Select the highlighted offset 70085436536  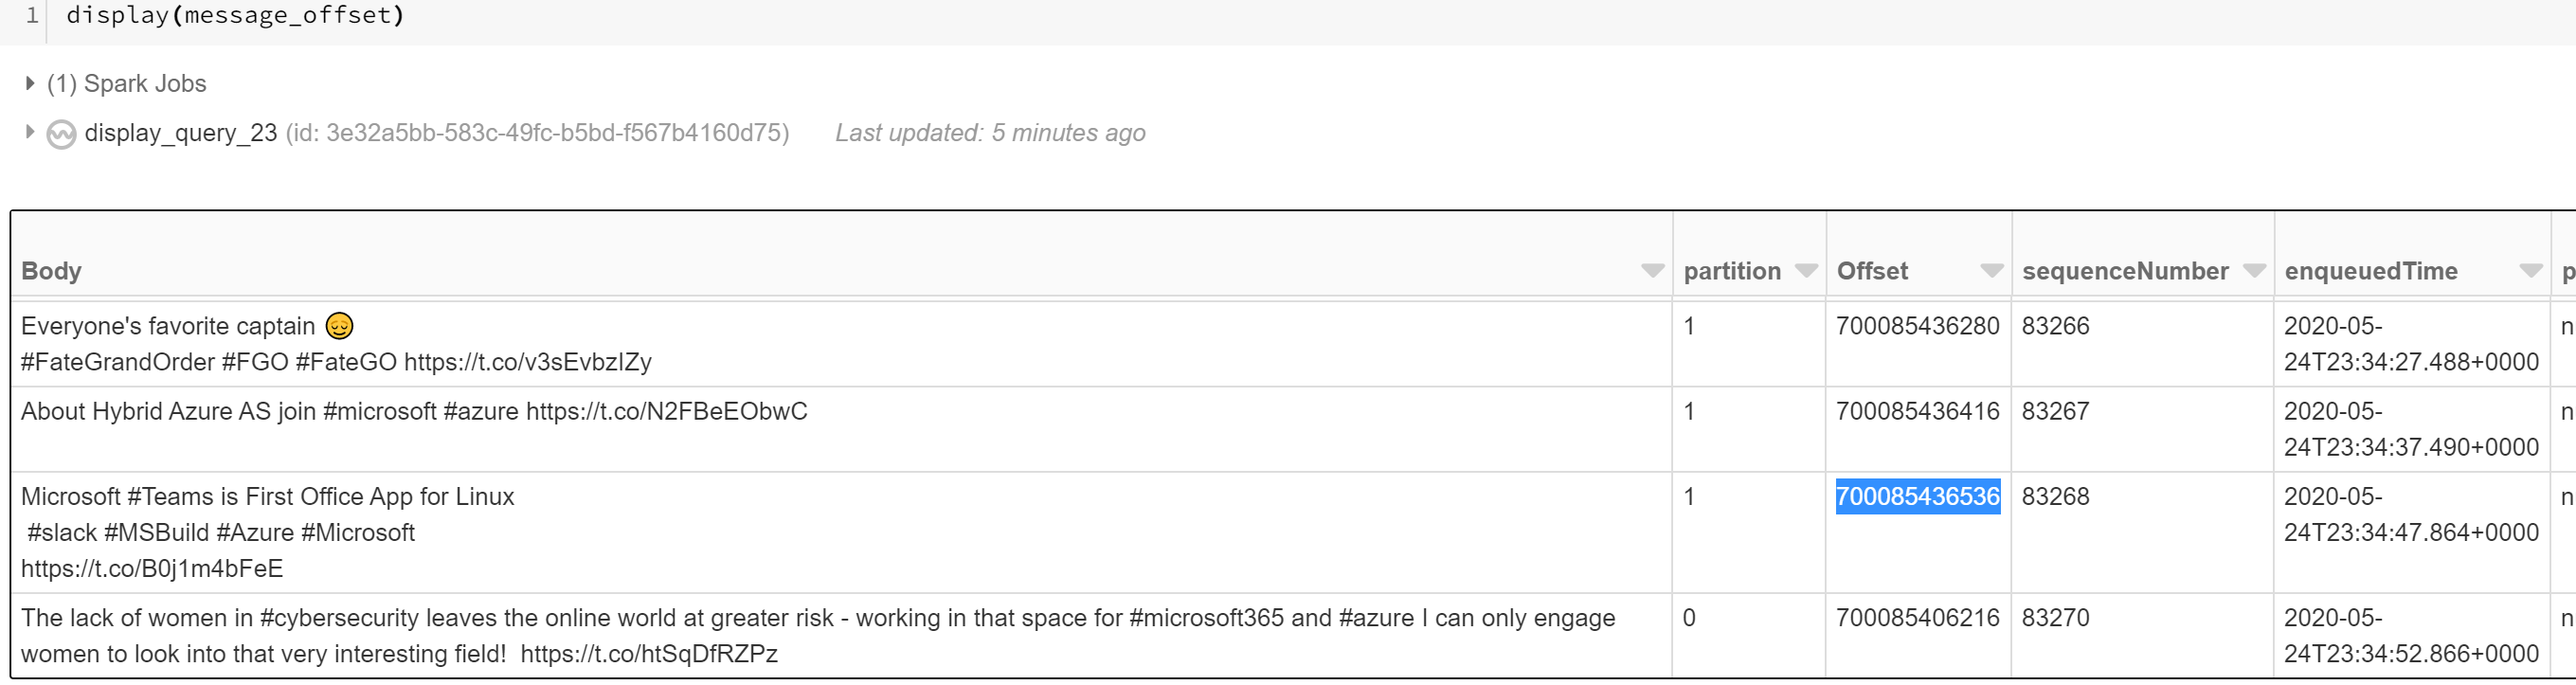(1916, 496)
